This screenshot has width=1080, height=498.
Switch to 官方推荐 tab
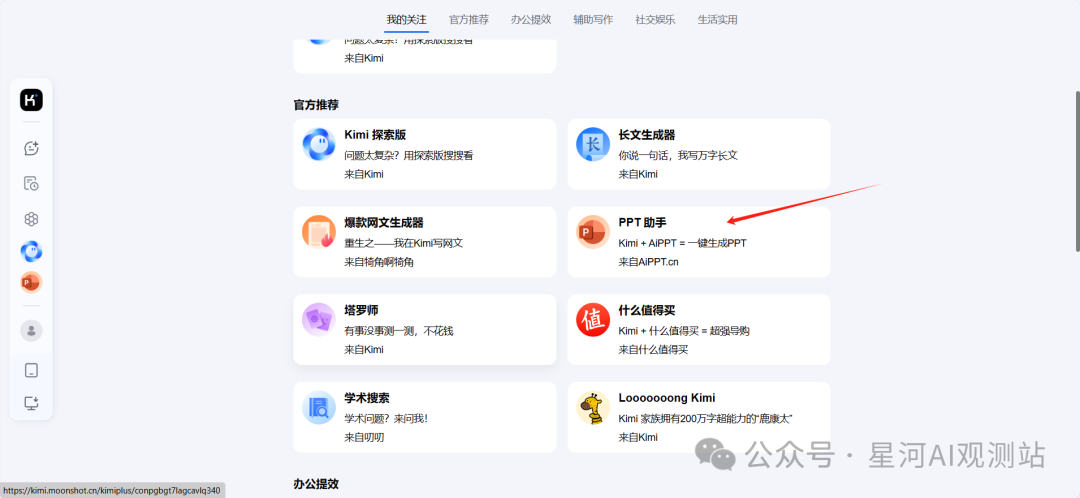coord(468,19)
